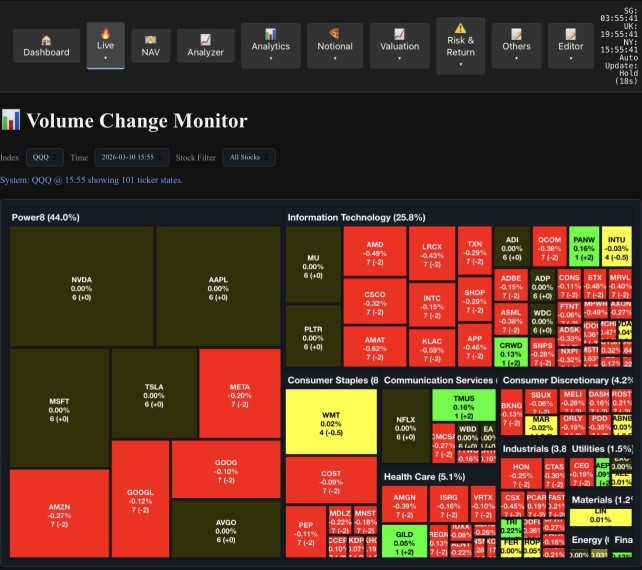Click the Risk & Return warning icon

(460, 28)
